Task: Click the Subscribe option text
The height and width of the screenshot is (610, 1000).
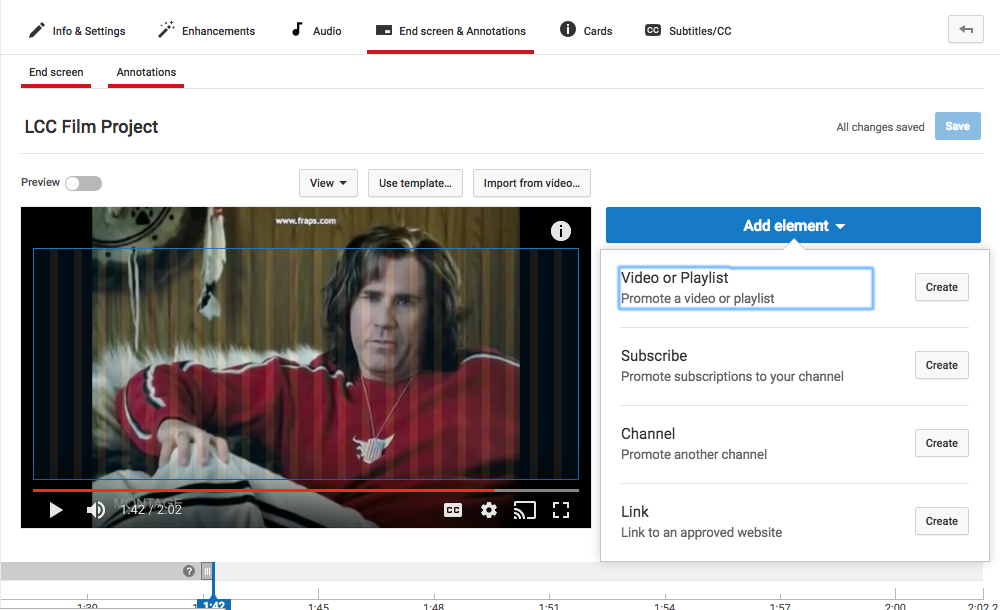Action: coord(732,366)
